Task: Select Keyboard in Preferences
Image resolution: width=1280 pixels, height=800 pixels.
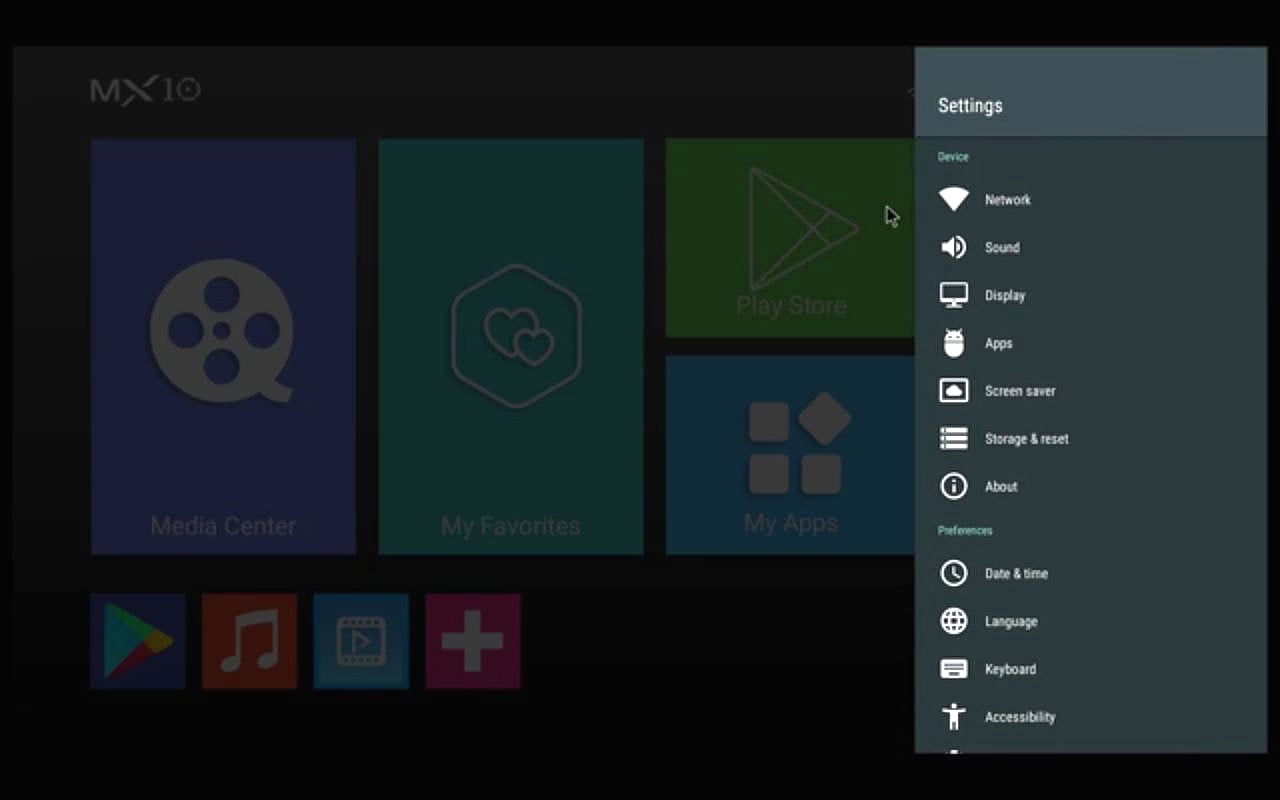Action: [x=1090, y=669]
